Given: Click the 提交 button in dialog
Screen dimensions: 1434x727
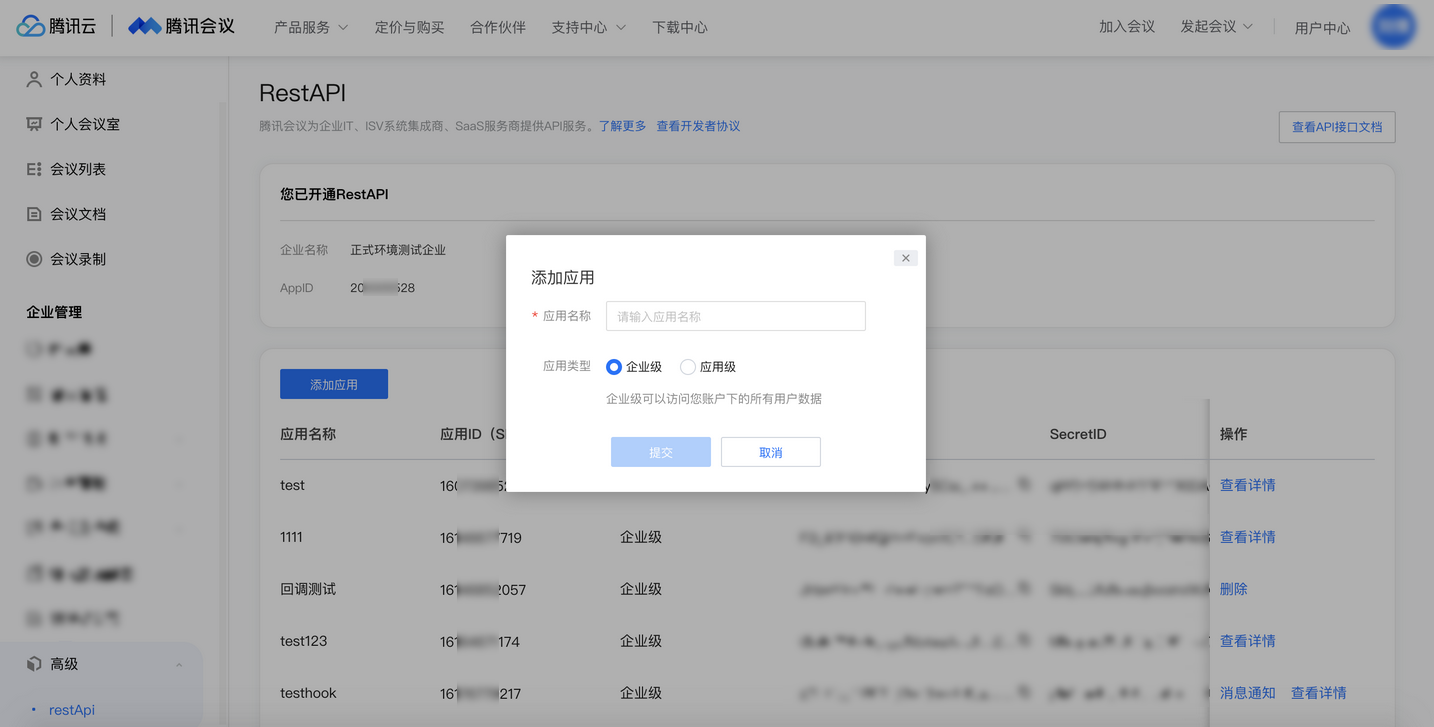Looking at the screenshot, I should coord(661,452).
